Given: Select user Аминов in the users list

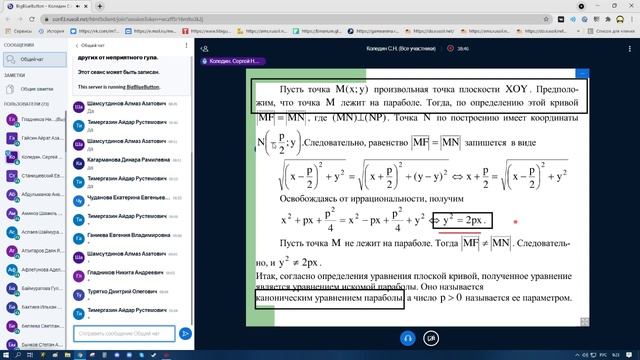Looking at the screenshot, I should coord(34,213).
